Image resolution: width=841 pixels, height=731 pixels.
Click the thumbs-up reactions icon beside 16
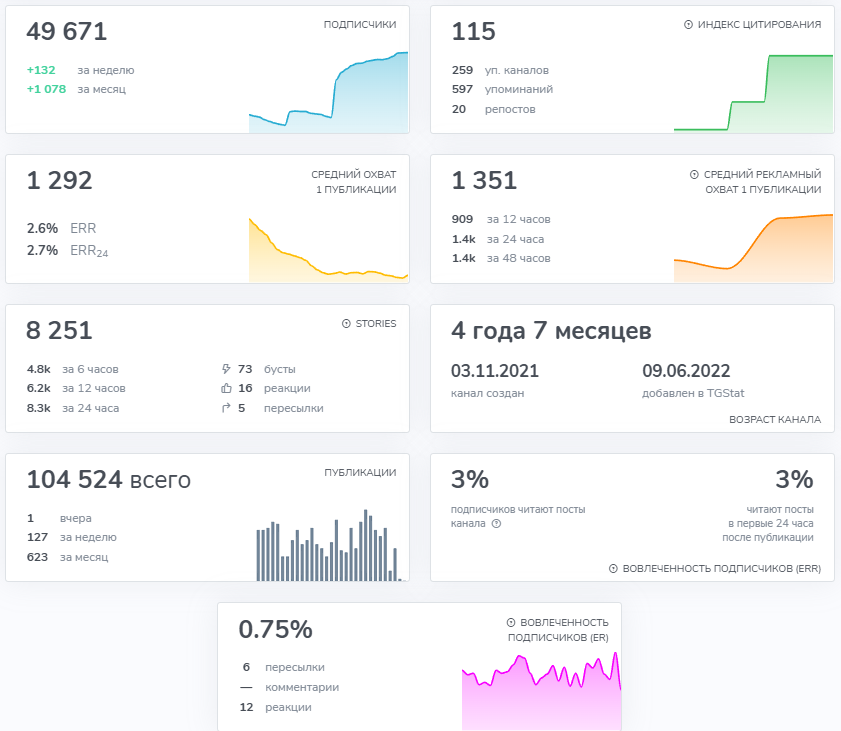pyautogui.click(x=226, y=388)
